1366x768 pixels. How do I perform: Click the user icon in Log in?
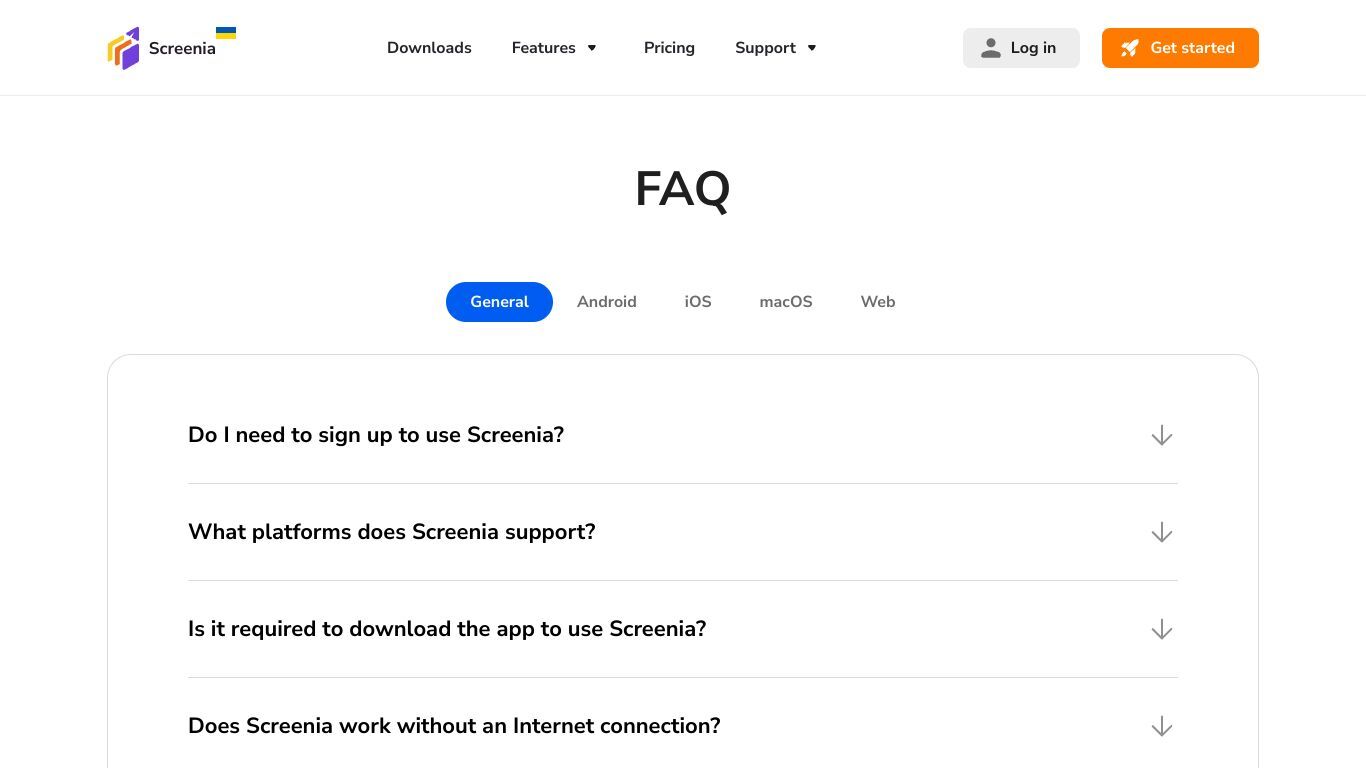click(991, 48)
